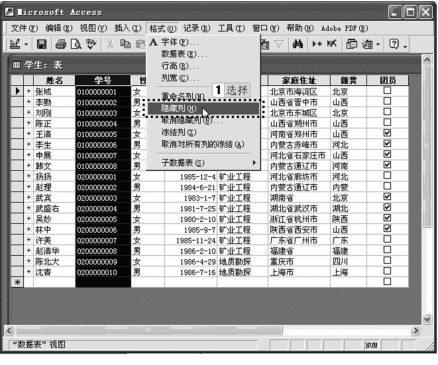Click the Delete Record toolbar icon

pos(332,44)
